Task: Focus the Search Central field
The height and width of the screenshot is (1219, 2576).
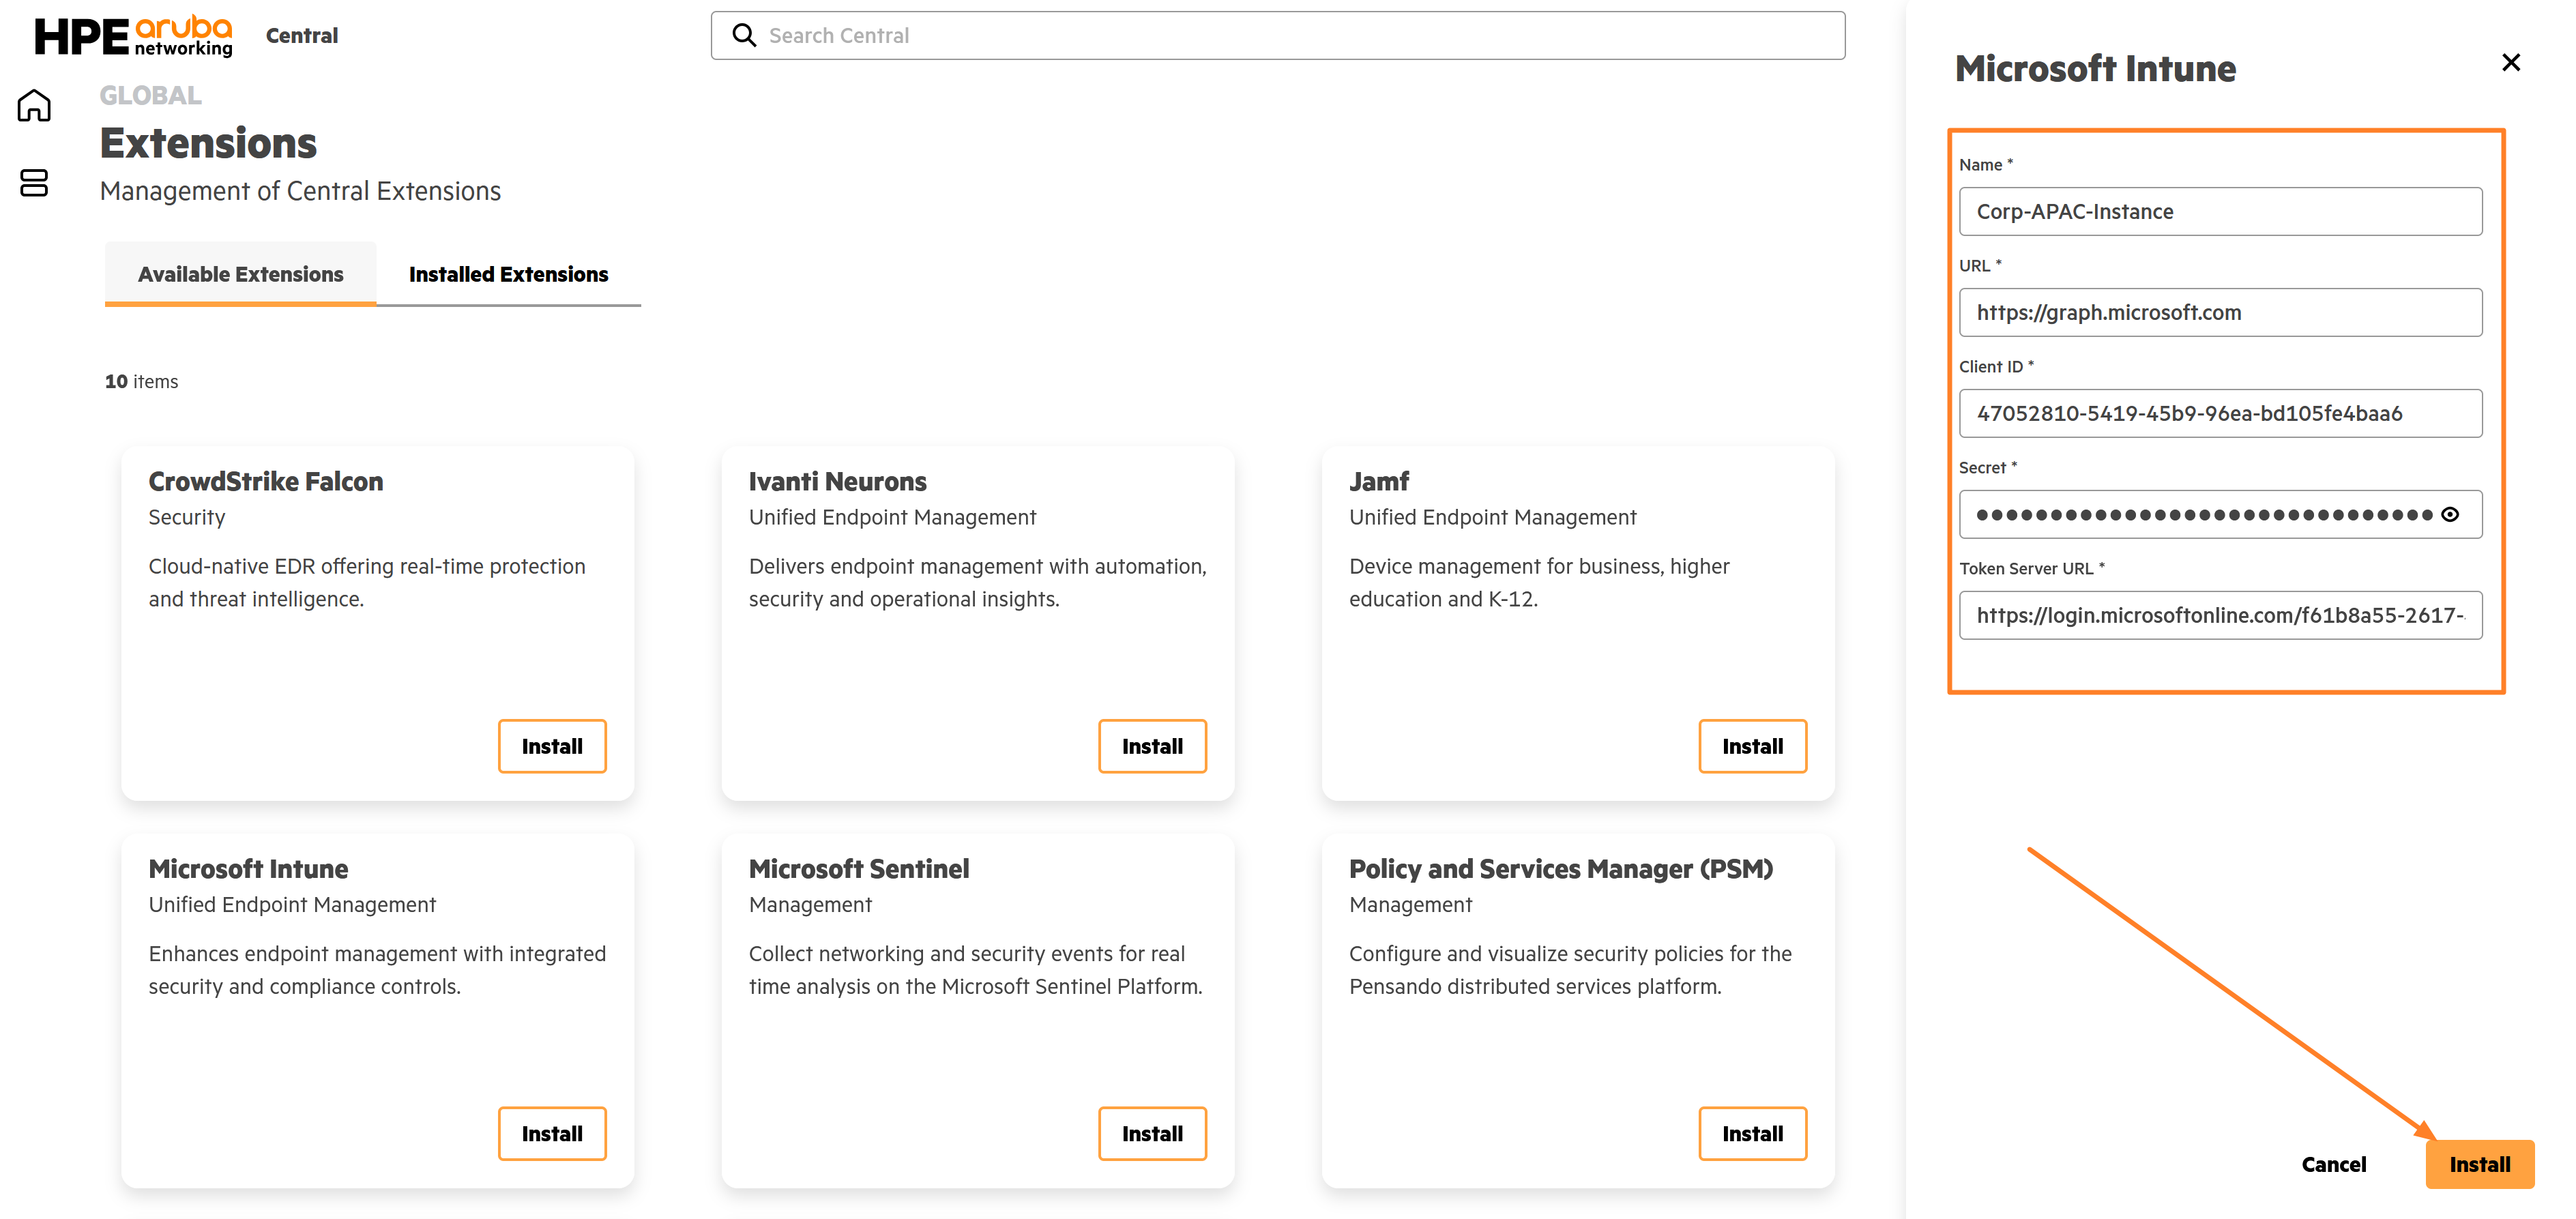Action: 1277,36
